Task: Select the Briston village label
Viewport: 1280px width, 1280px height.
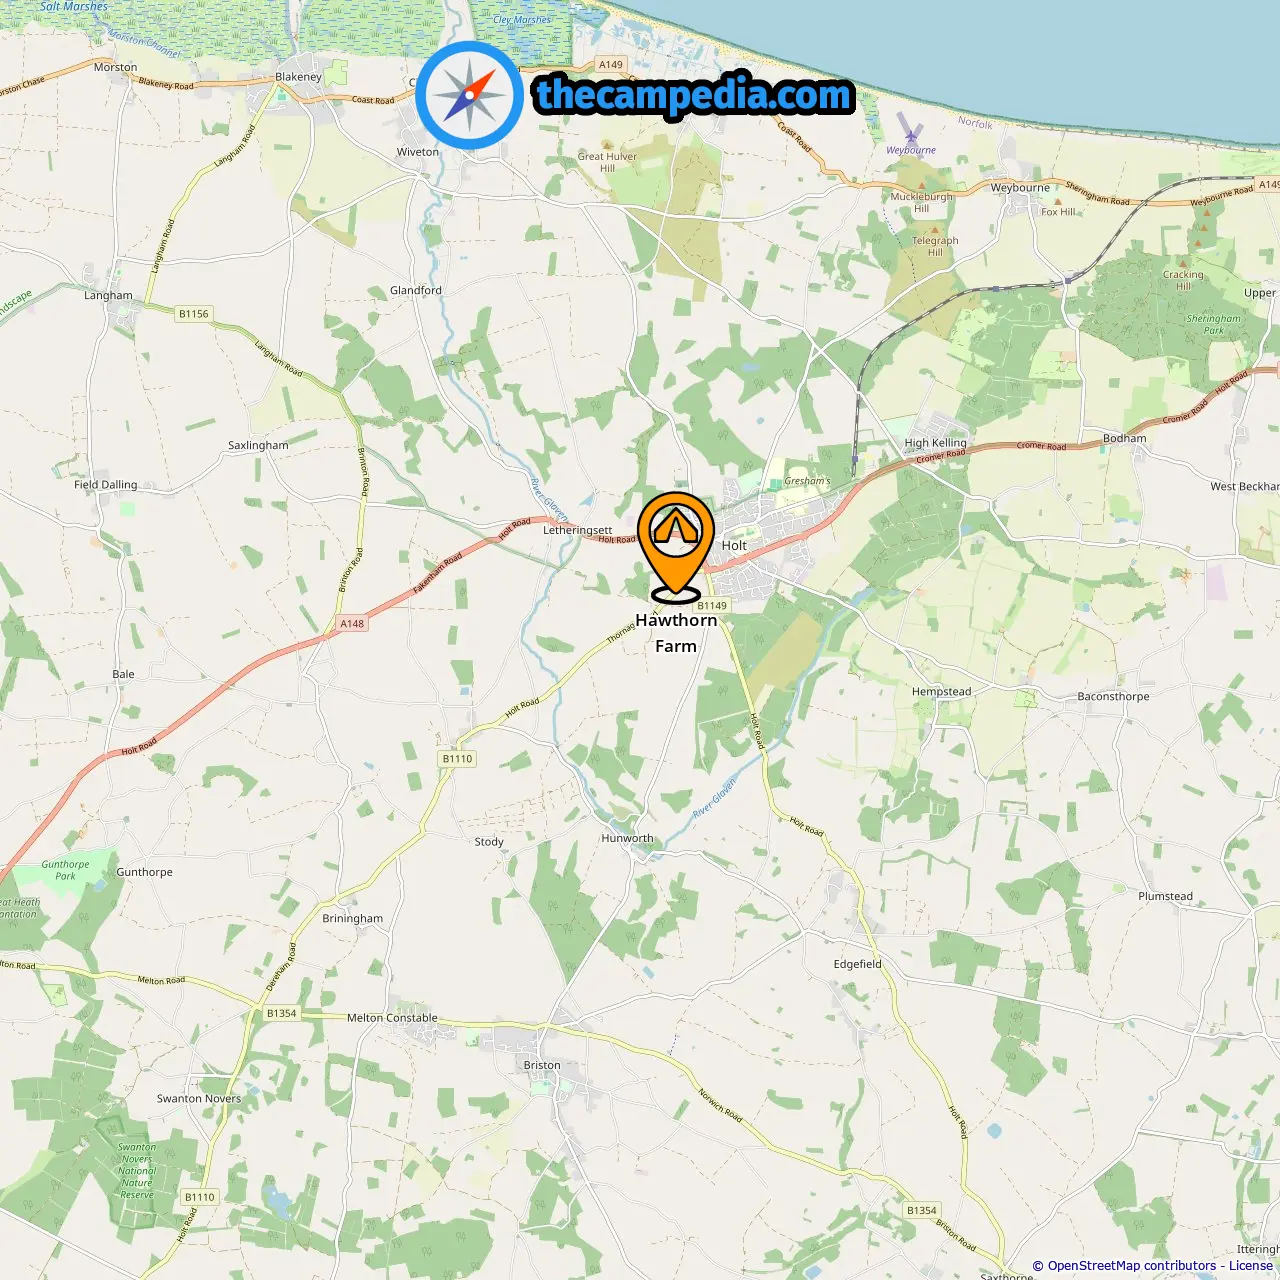Action: 542,1065
